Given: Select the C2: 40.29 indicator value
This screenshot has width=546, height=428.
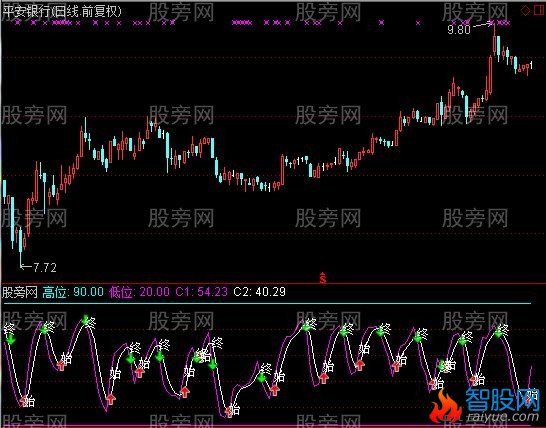Looking at the screenshot, I should pos(259,292).
